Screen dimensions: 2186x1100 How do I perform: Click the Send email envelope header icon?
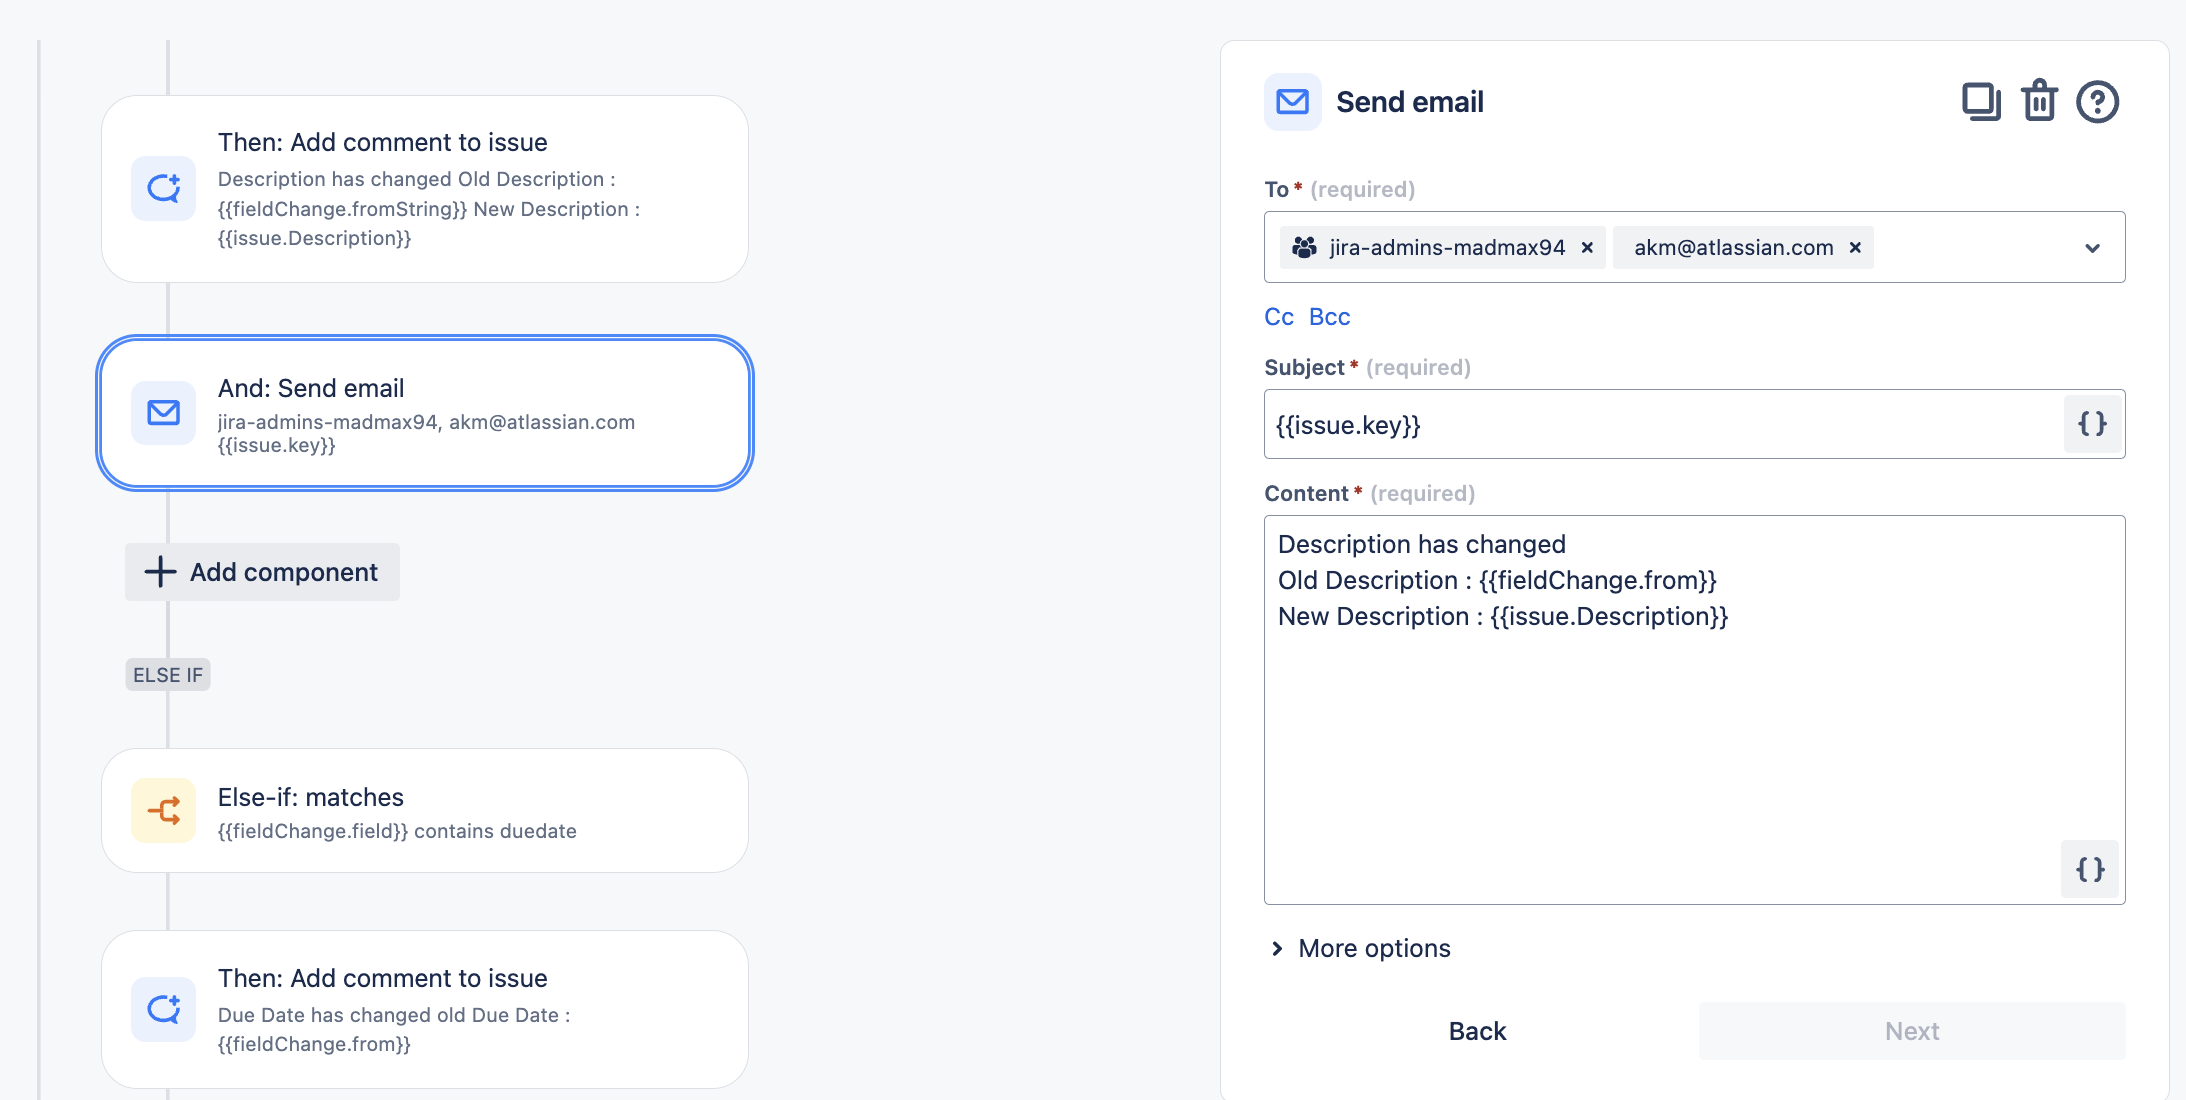pyautogui.click(x=1292, y=102)
